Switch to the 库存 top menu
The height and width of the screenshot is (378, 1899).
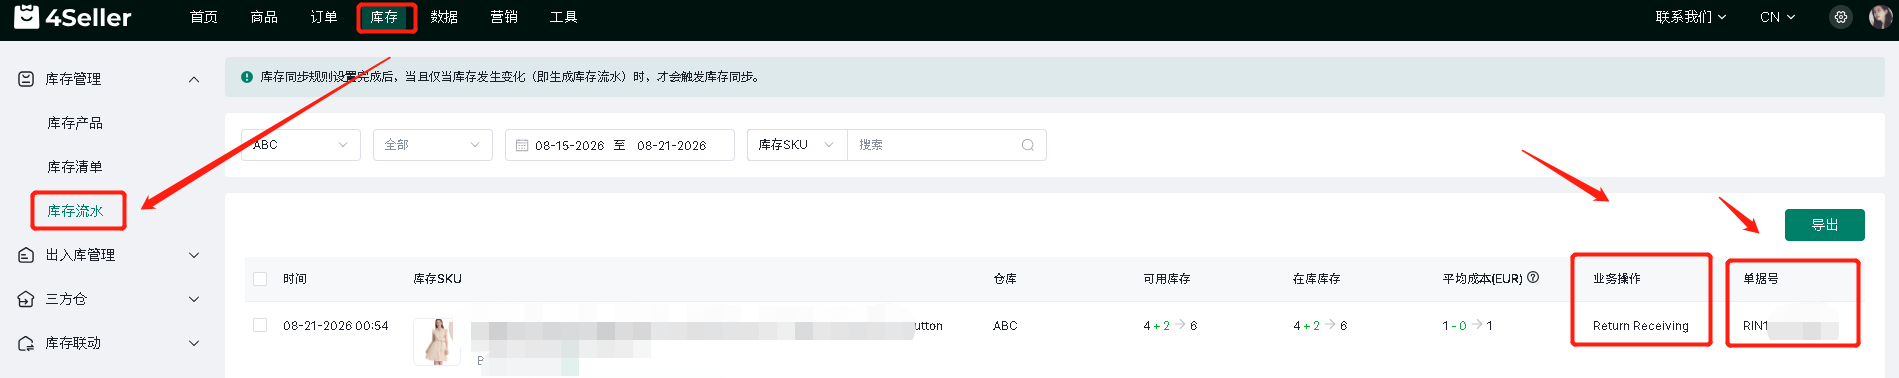pyautogui.click(x=384, y=17)
